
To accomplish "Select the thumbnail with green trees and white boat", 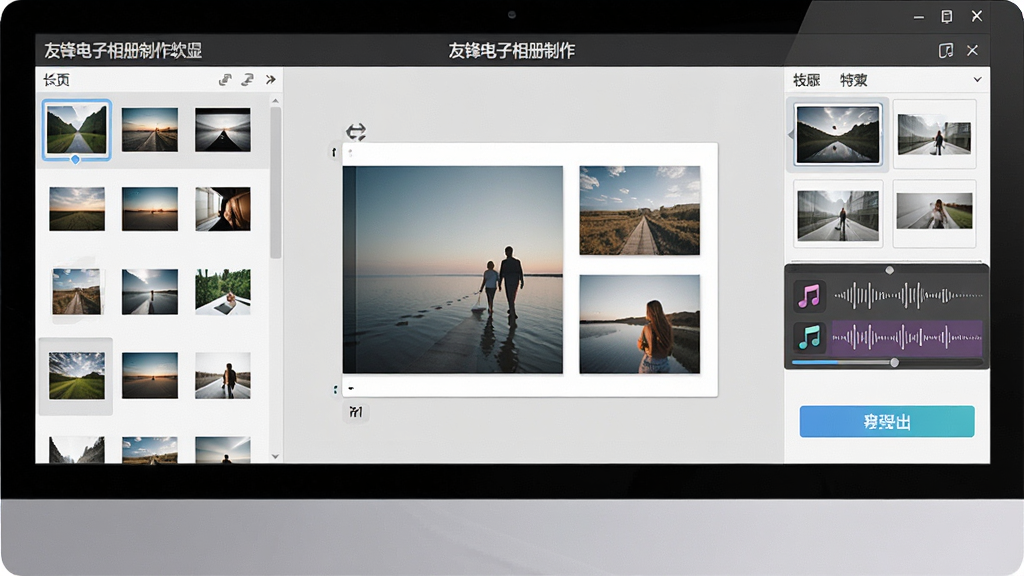I will (223, 292).
